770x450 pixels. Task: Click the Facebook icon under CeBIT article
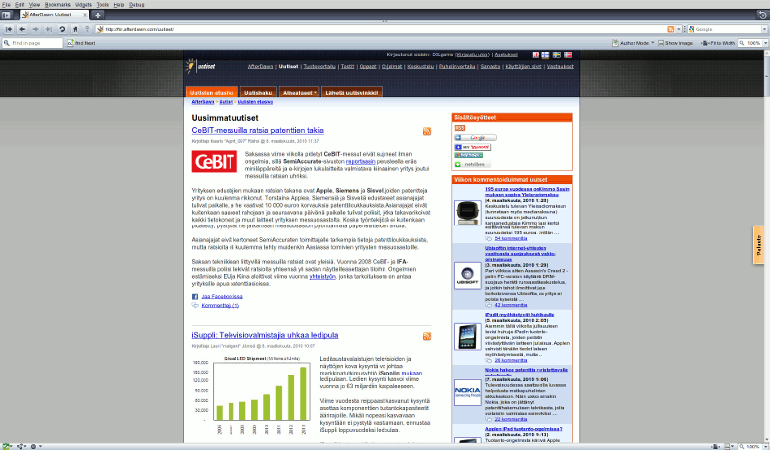[x=195, y=296]
